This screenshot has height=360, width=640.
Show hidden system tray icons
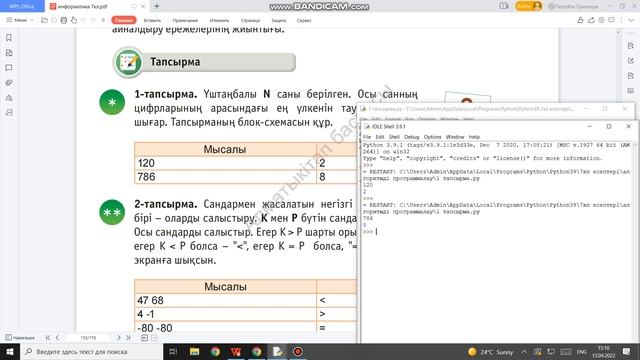coord(524,352)
